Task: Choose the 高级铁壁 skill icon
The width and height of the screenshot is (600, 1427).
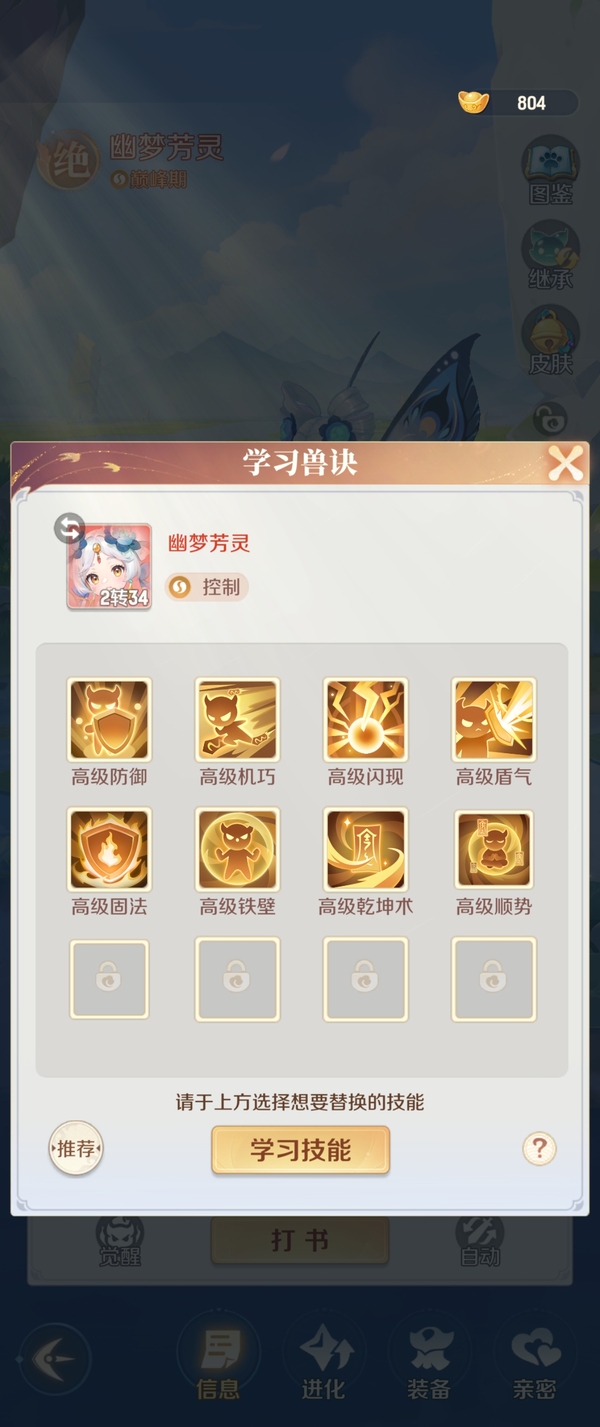Action: coord(237,850)
